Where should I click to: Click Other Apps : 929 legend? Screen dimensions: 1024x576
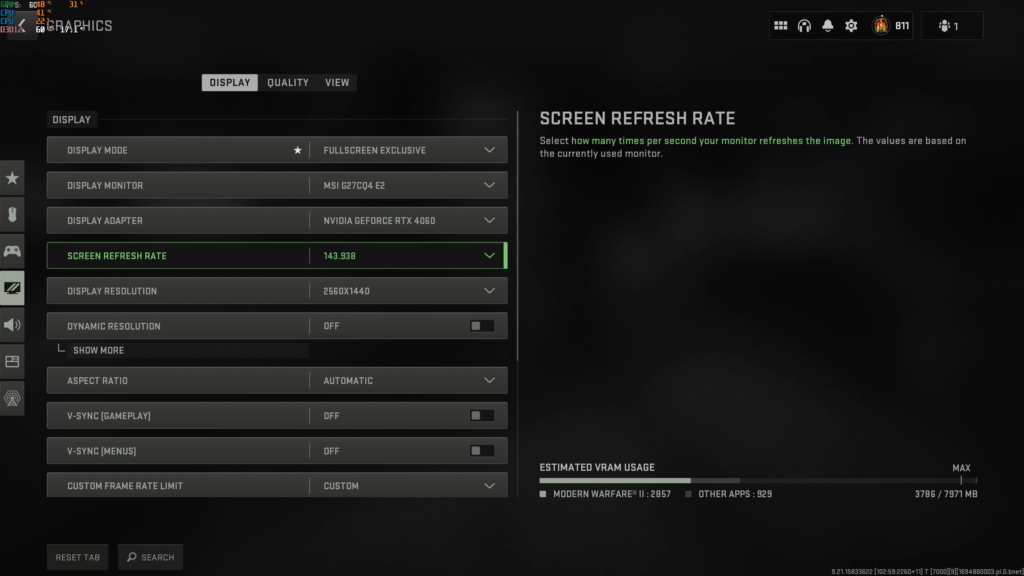729,494
